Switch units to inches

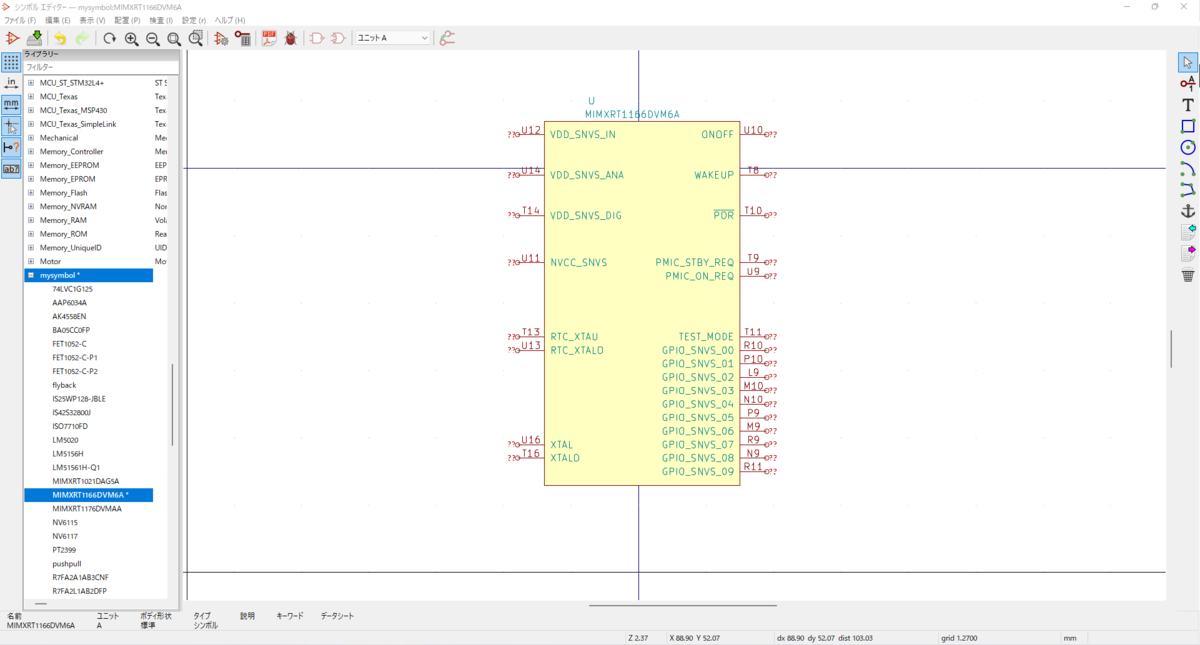(11, 83)
